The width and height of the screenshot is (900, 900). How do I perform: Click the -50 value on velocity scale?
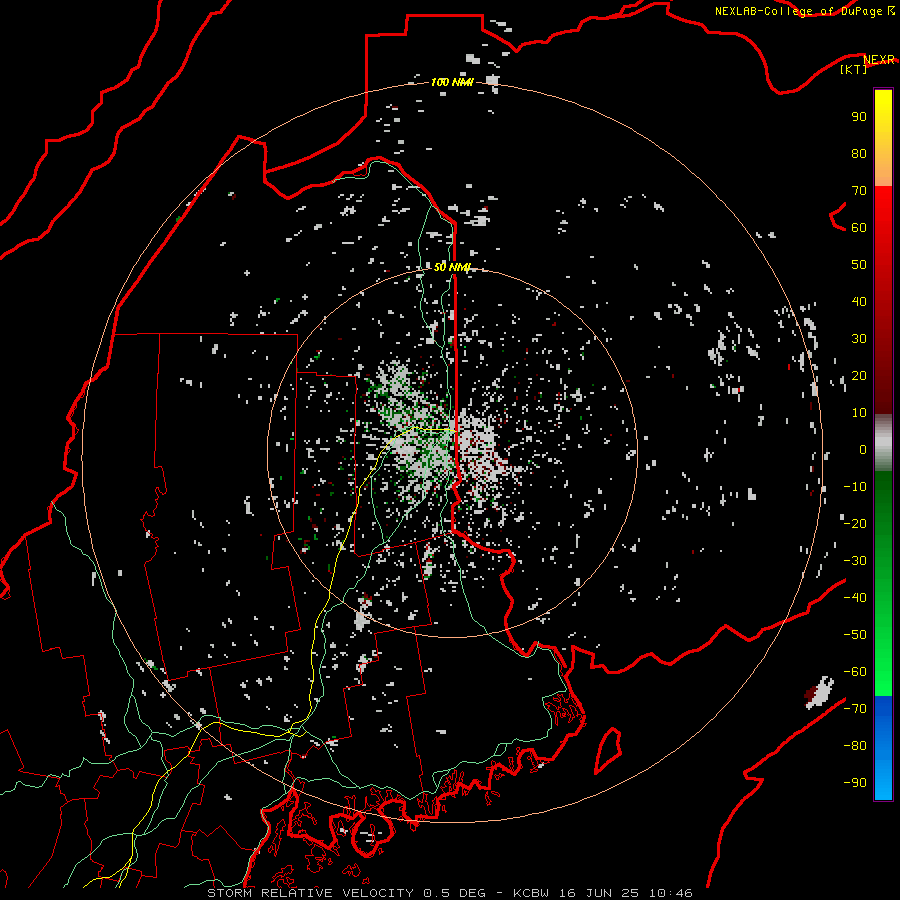(855, 635)
